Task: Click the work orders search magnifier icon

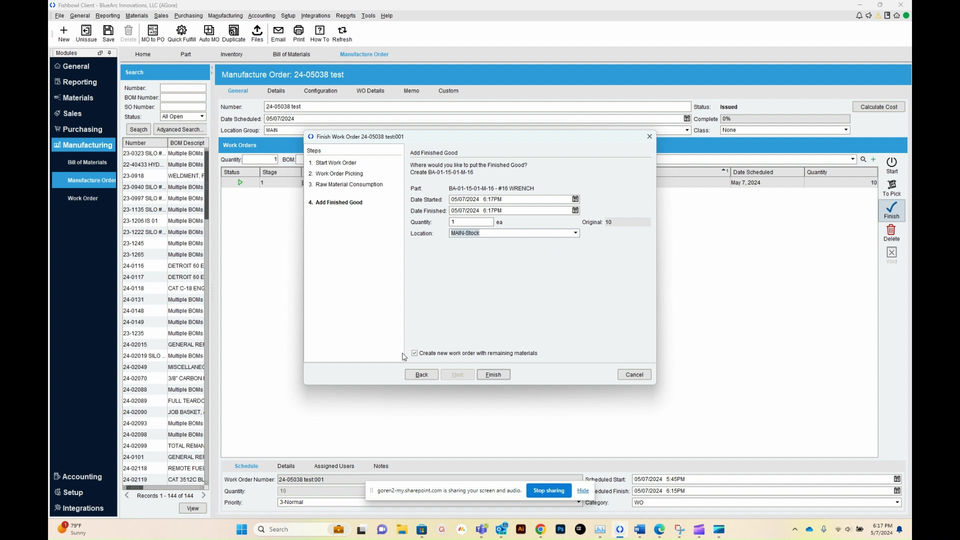Action: (863, 159)
